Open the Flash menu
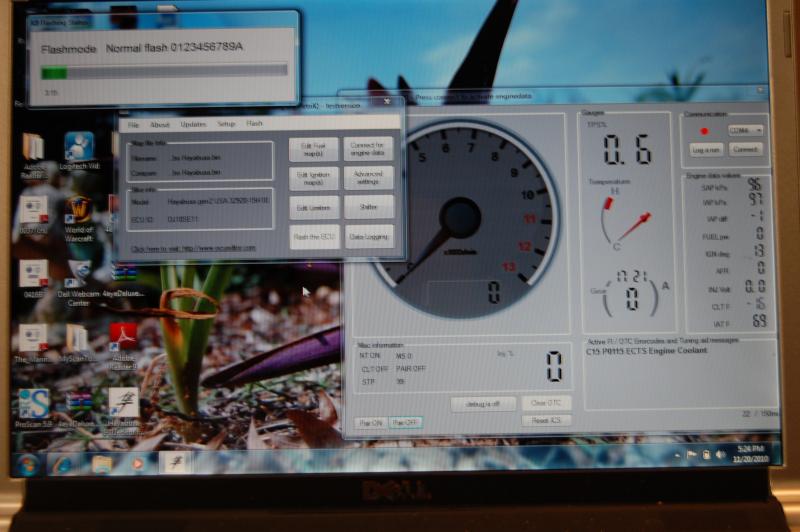Screen dimensions: 800x532 point(255,124)
